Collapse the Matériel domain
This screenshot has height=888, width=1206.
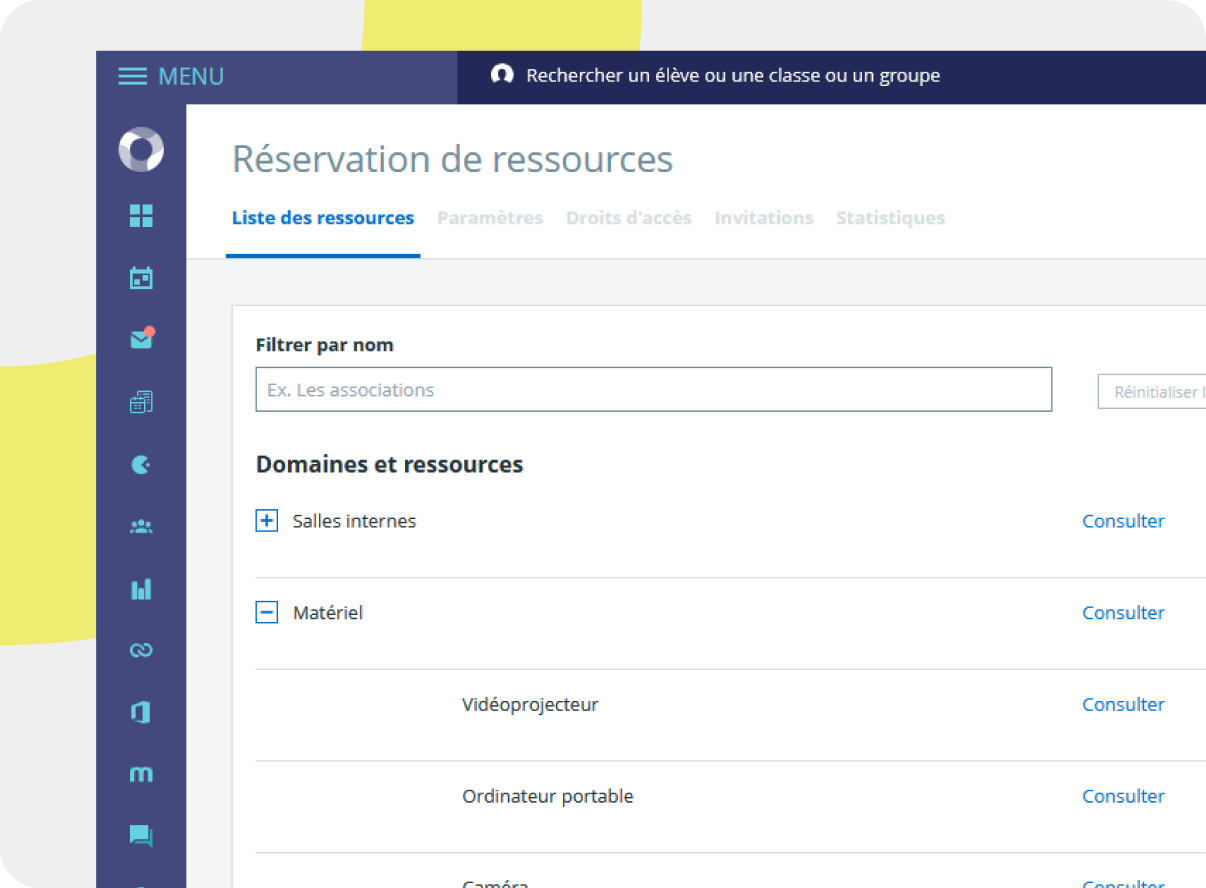(x=267, y=613)
